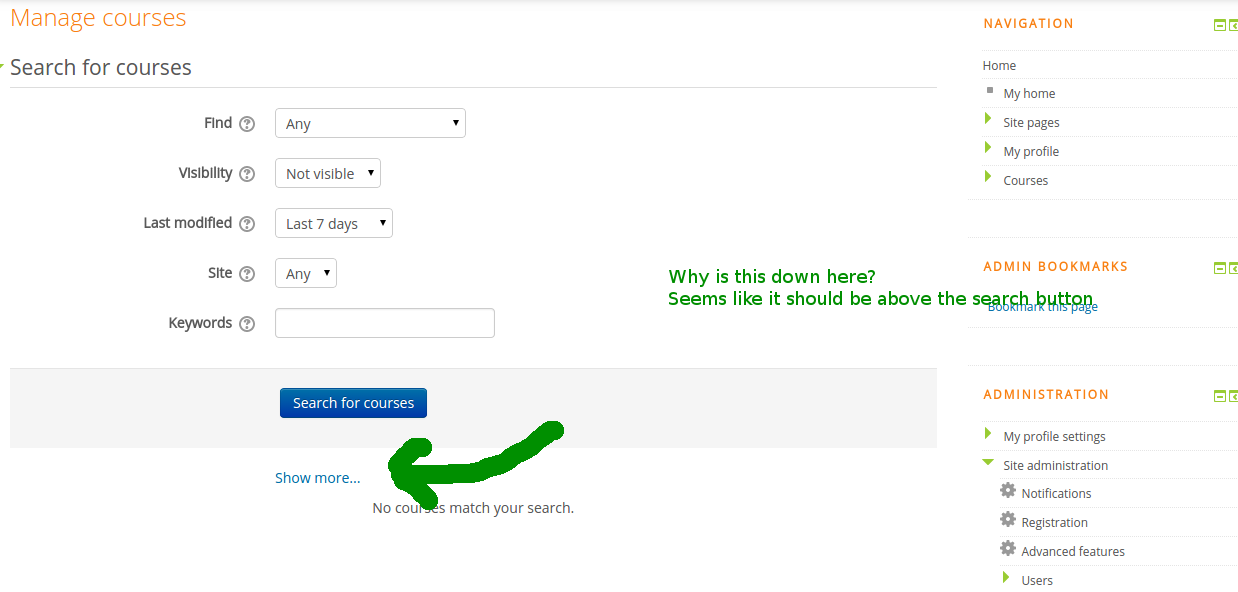Image resolution: width=1238 pixels, height=592 pixels.
Task: Click the Advanced features gear icon
Action: pyautogui.click(x=1008, y=549)
